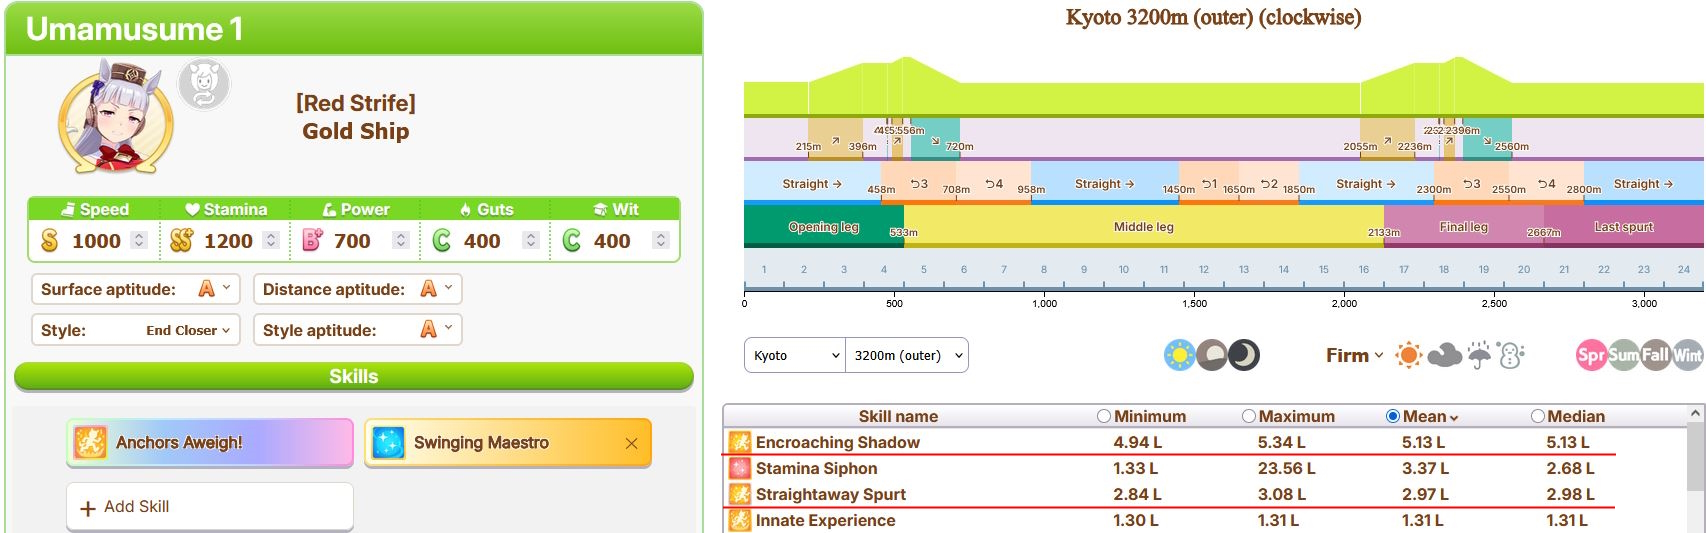
Task: Click Mean column sort arrow
Action: (x=1454, y=418)
